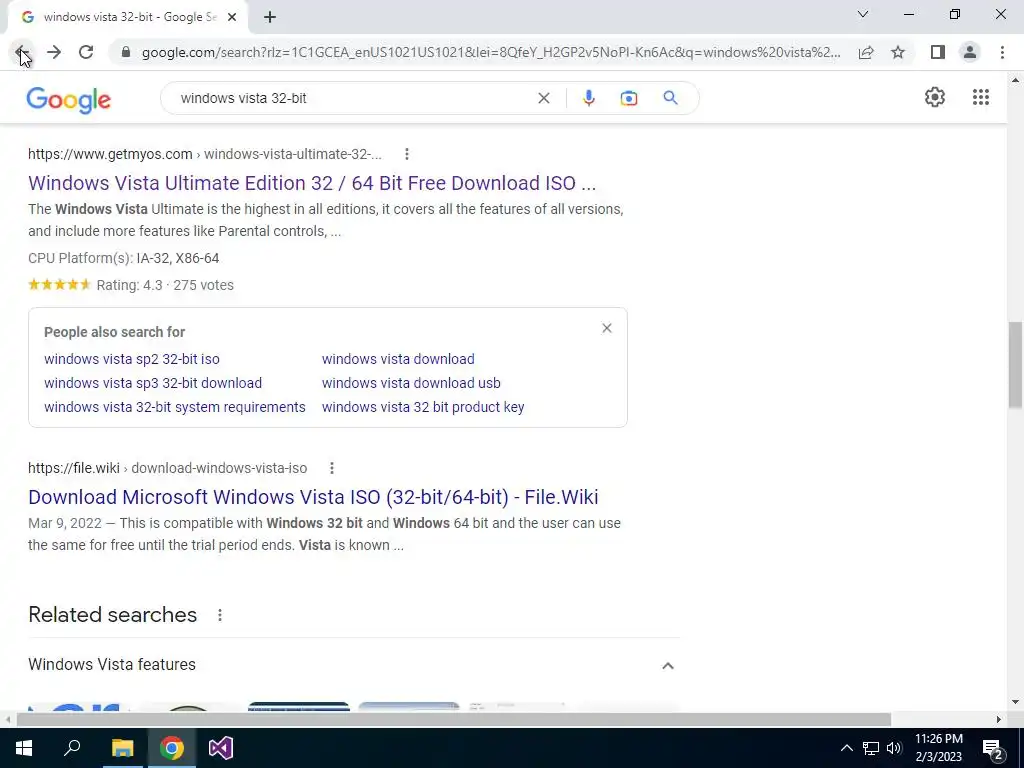Select 'windows vista sp3 32-bit download' suggestion
This screenshot has height=768, width=1024.
pyautogui.click(x=153, y=383)
